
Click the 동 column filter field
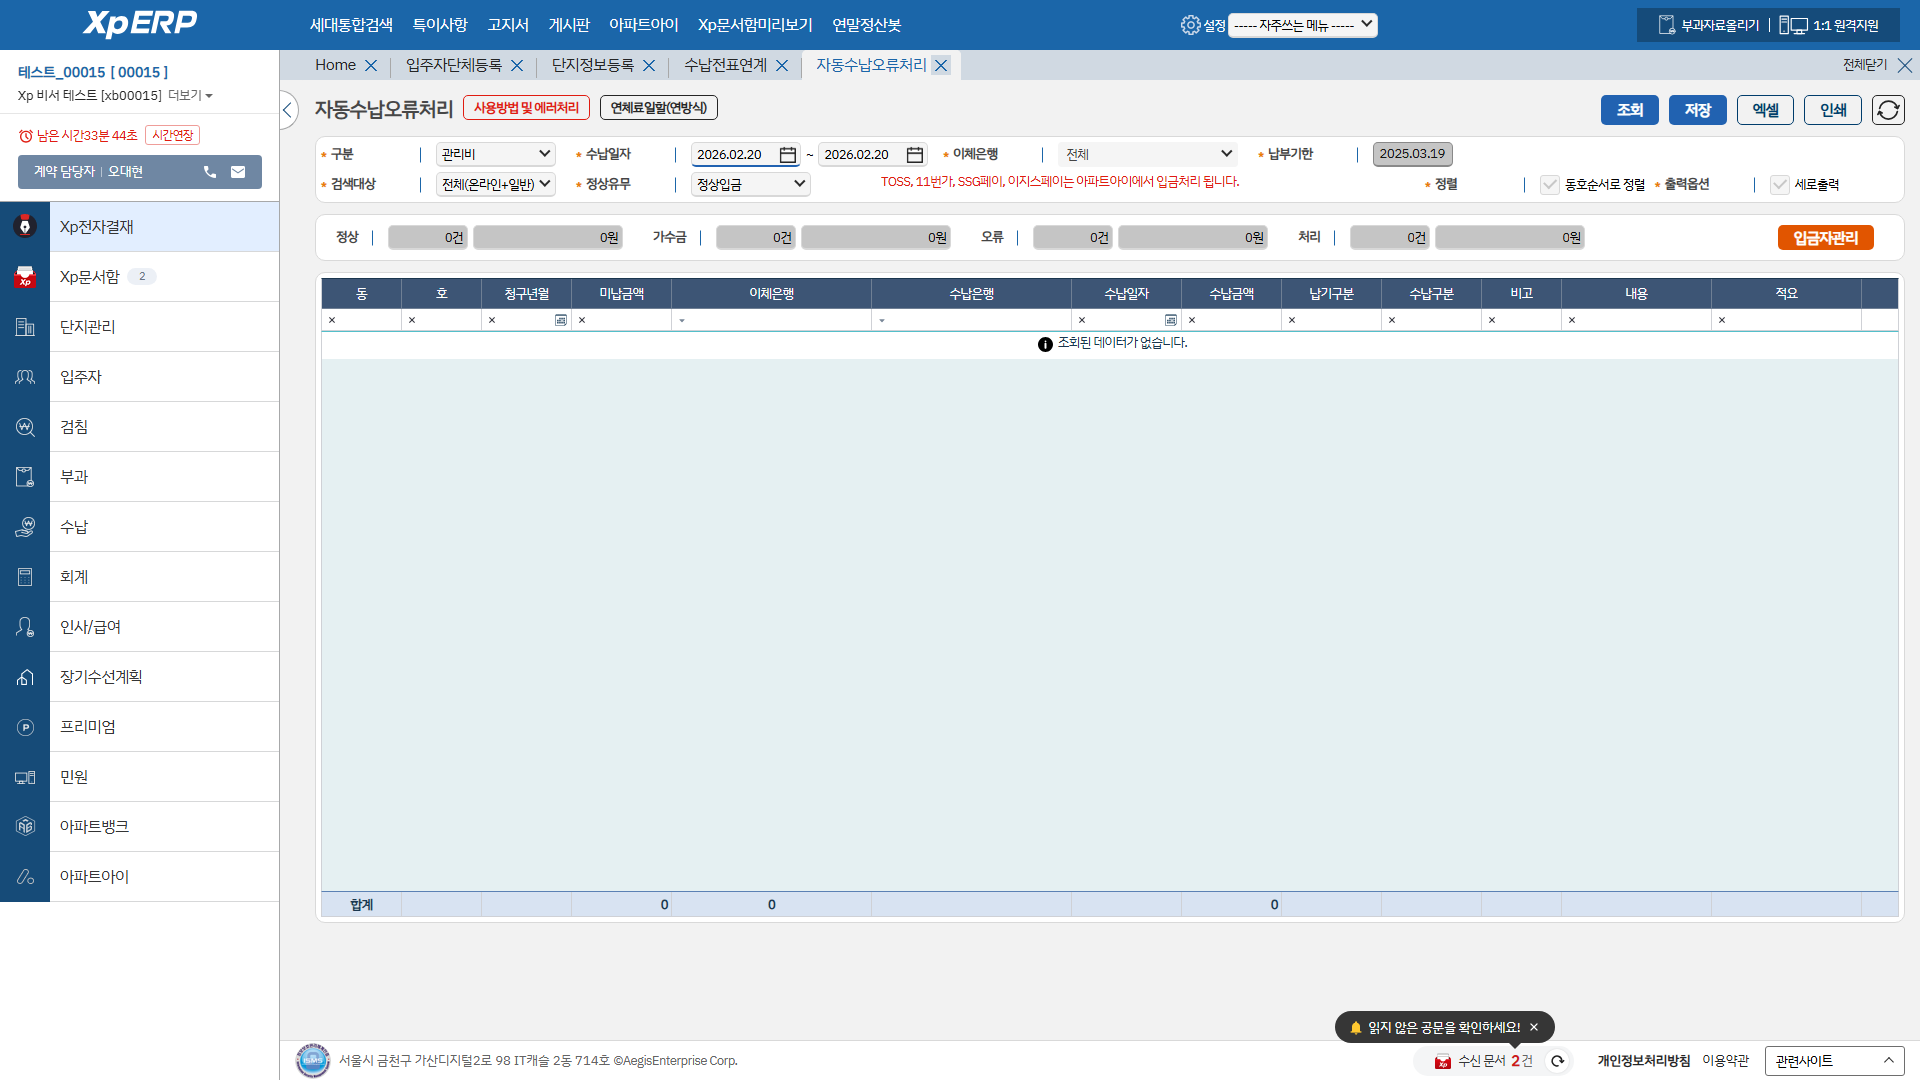(x=365, y=320)
